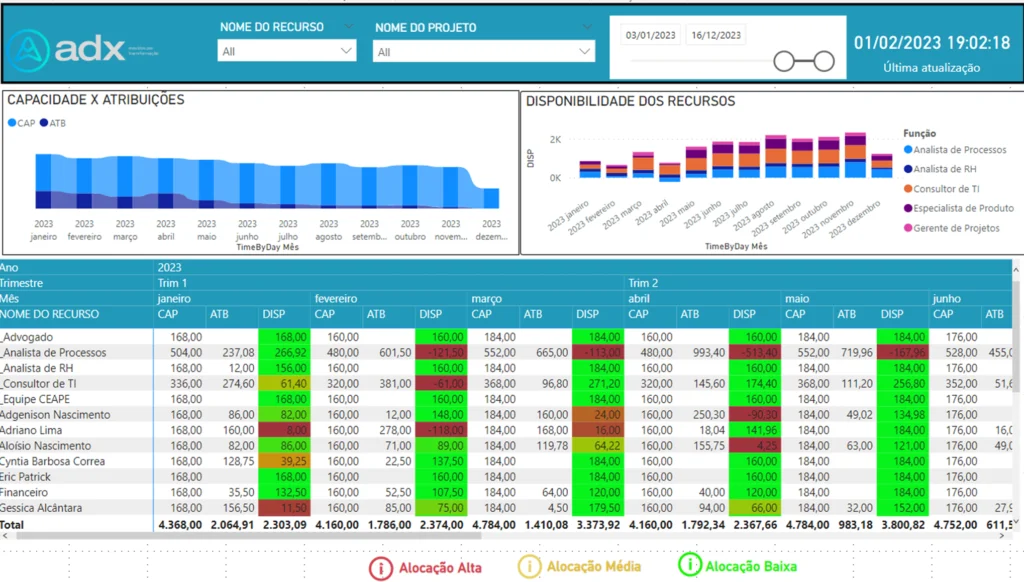Highlight Consultor de TI in the legend
Image resolution: width=1024 pixels, height=582 pixels.
pos(908,189)
